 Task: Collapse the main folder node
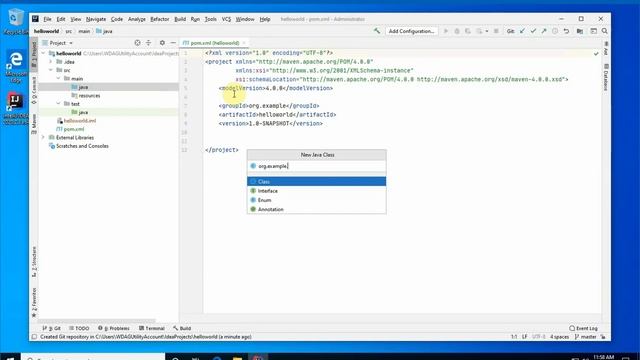click(x=58, y=78)
